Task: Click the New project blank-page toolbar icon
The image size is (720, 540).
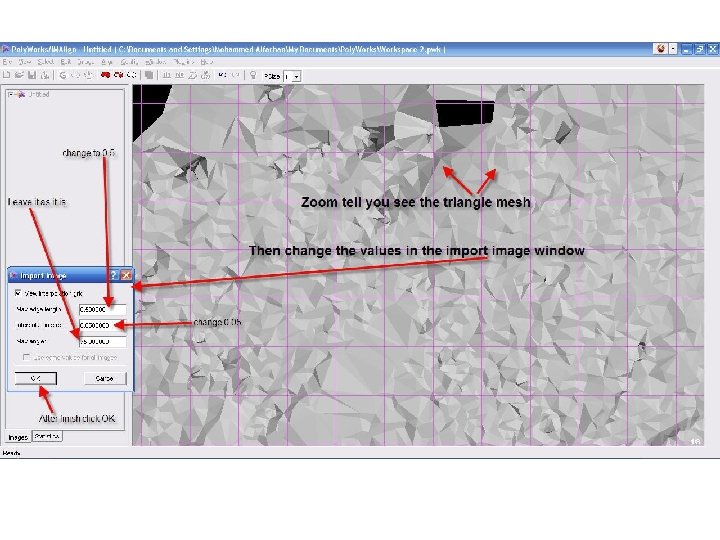Action: (6, 75)
